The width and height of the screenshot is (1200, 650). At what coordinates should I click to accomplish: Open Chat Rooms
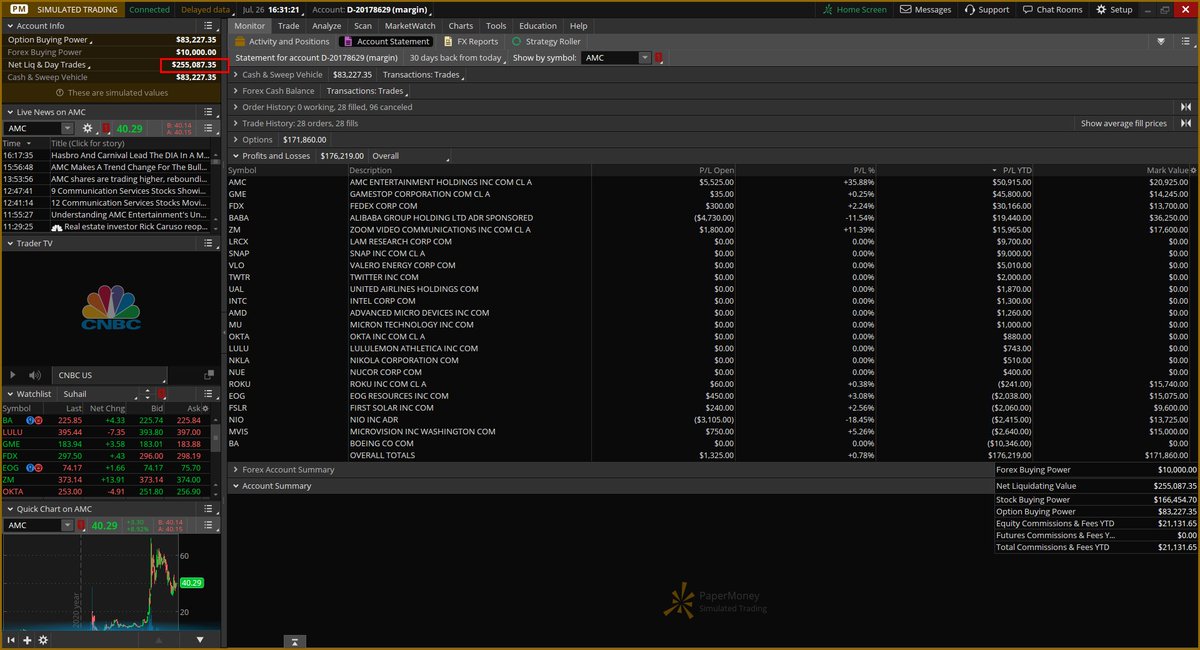1052,9
